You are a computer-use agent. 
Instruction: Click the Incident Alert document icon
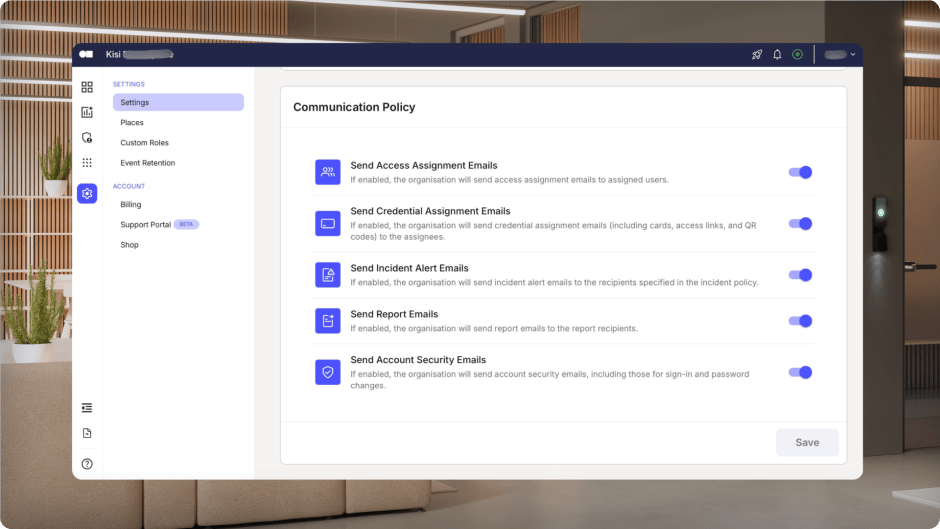(328, 275)
